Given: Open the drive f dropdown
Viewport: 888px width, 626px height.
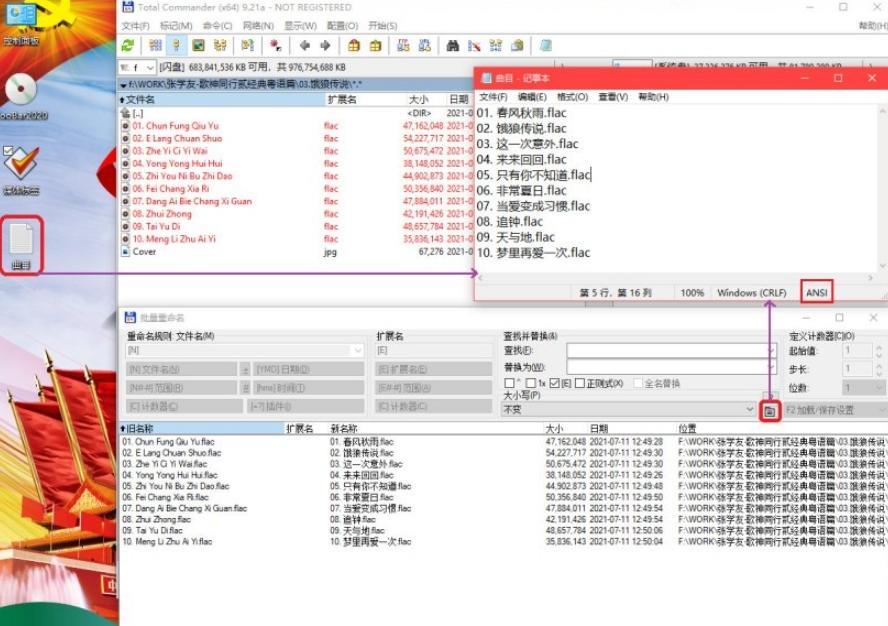Looking at the screenshot, I should point(138,67).
